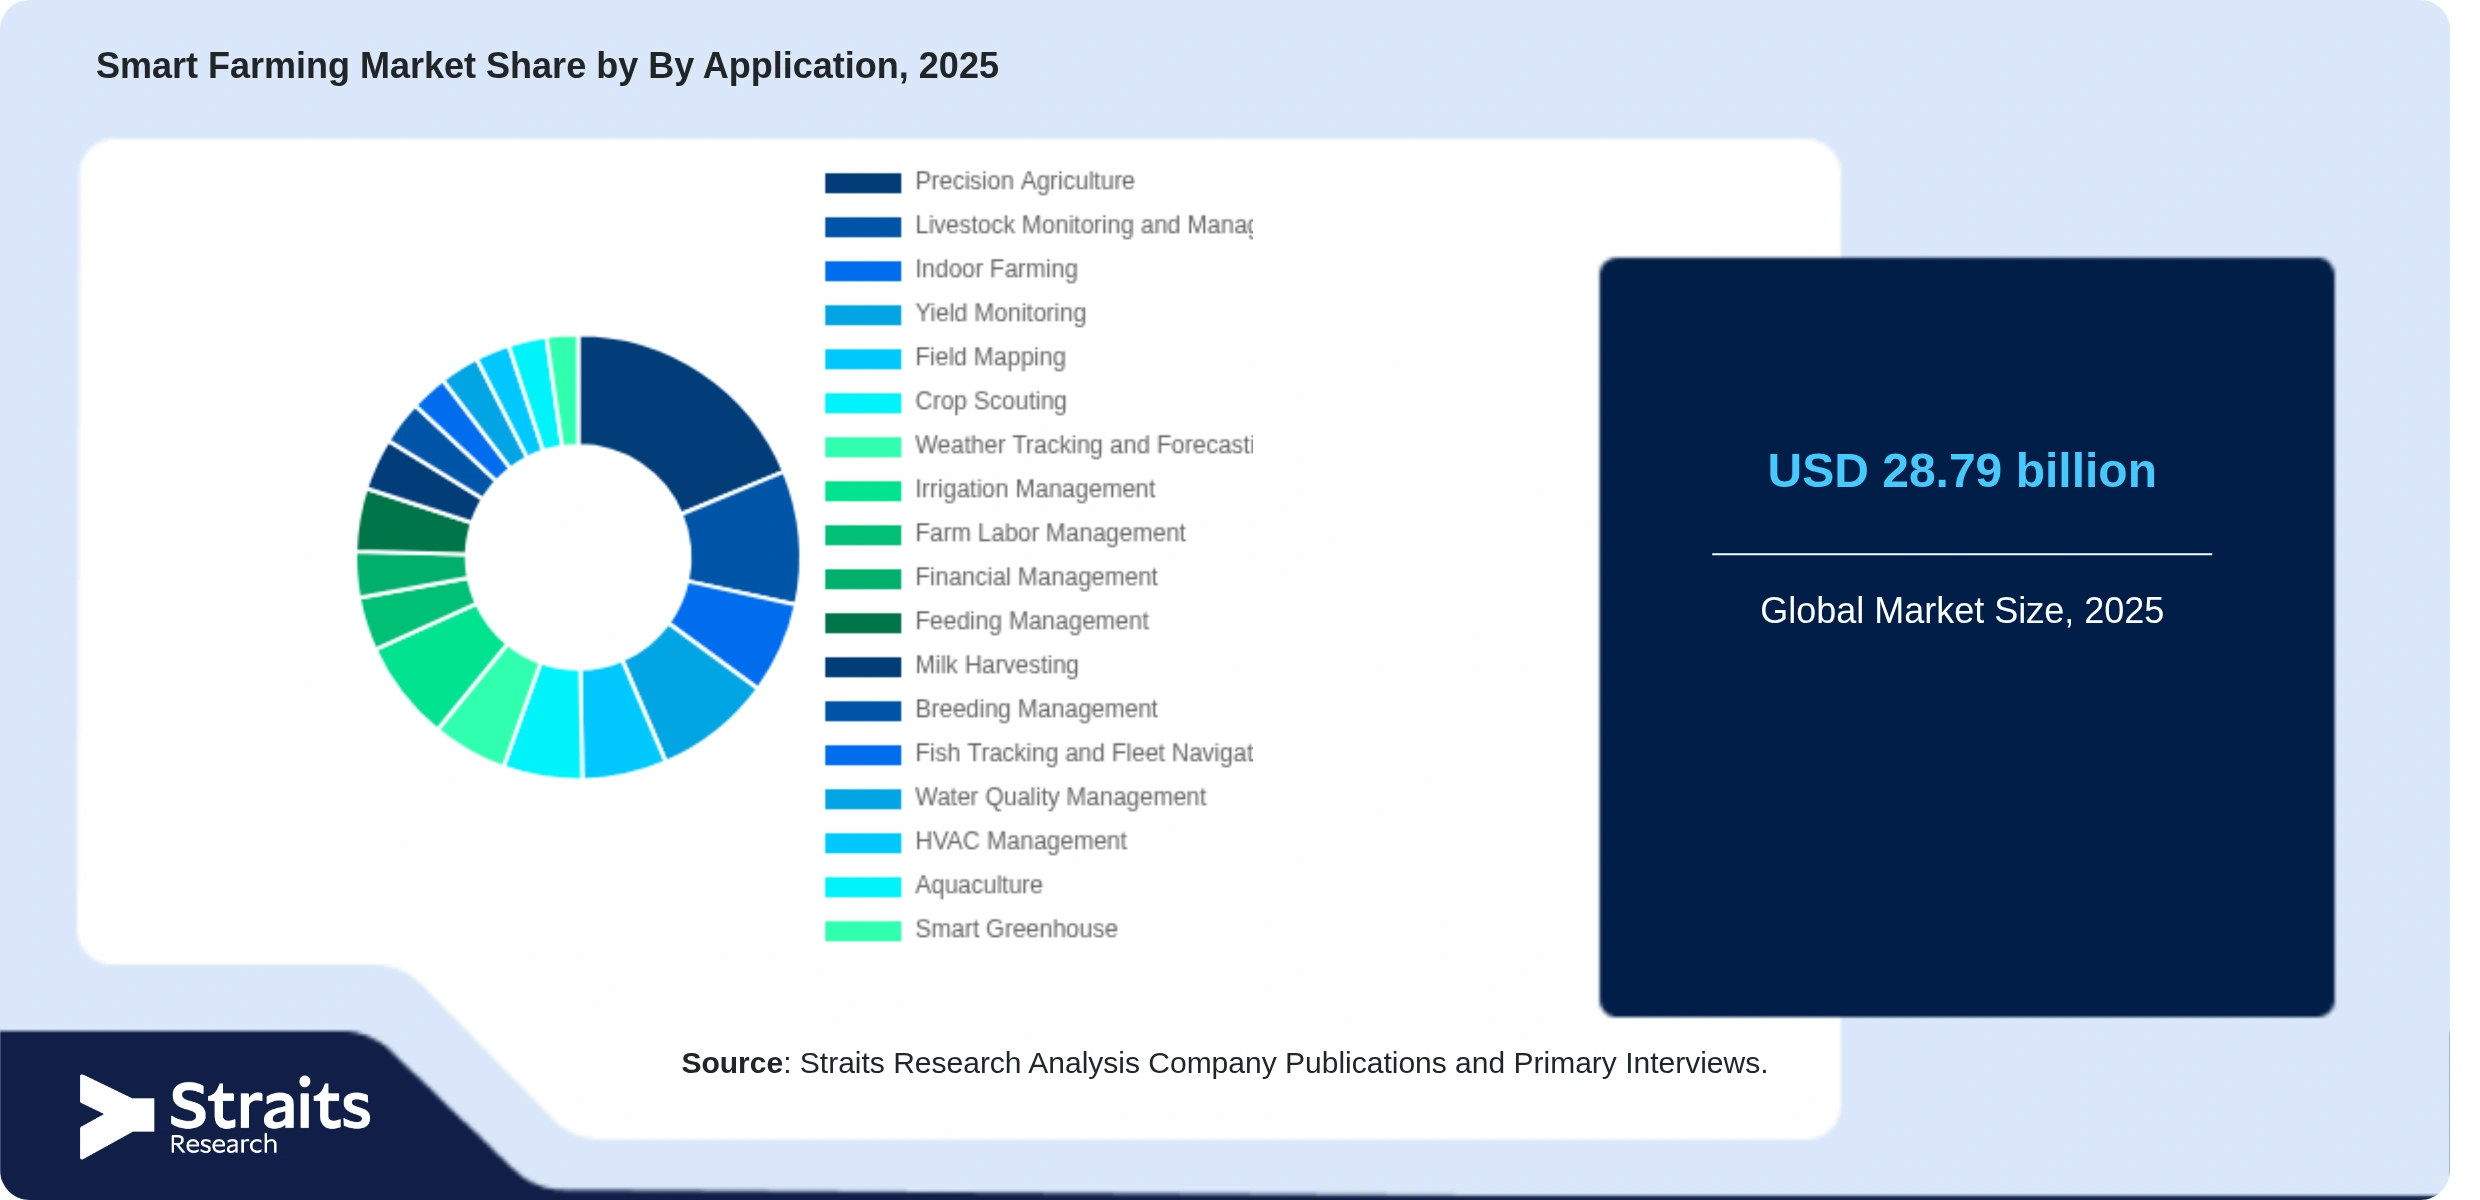Viewport: 2480px width, 1200px height.
Task: Toggle the Yield Monitoring legend entry
Action: point(955,314)
